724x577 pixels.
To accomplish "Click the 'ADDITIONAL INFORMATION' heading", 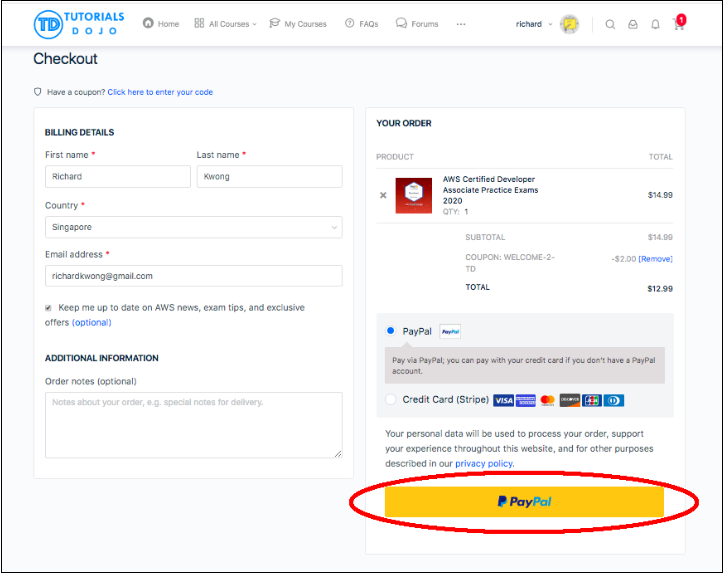I will point(102,358).
